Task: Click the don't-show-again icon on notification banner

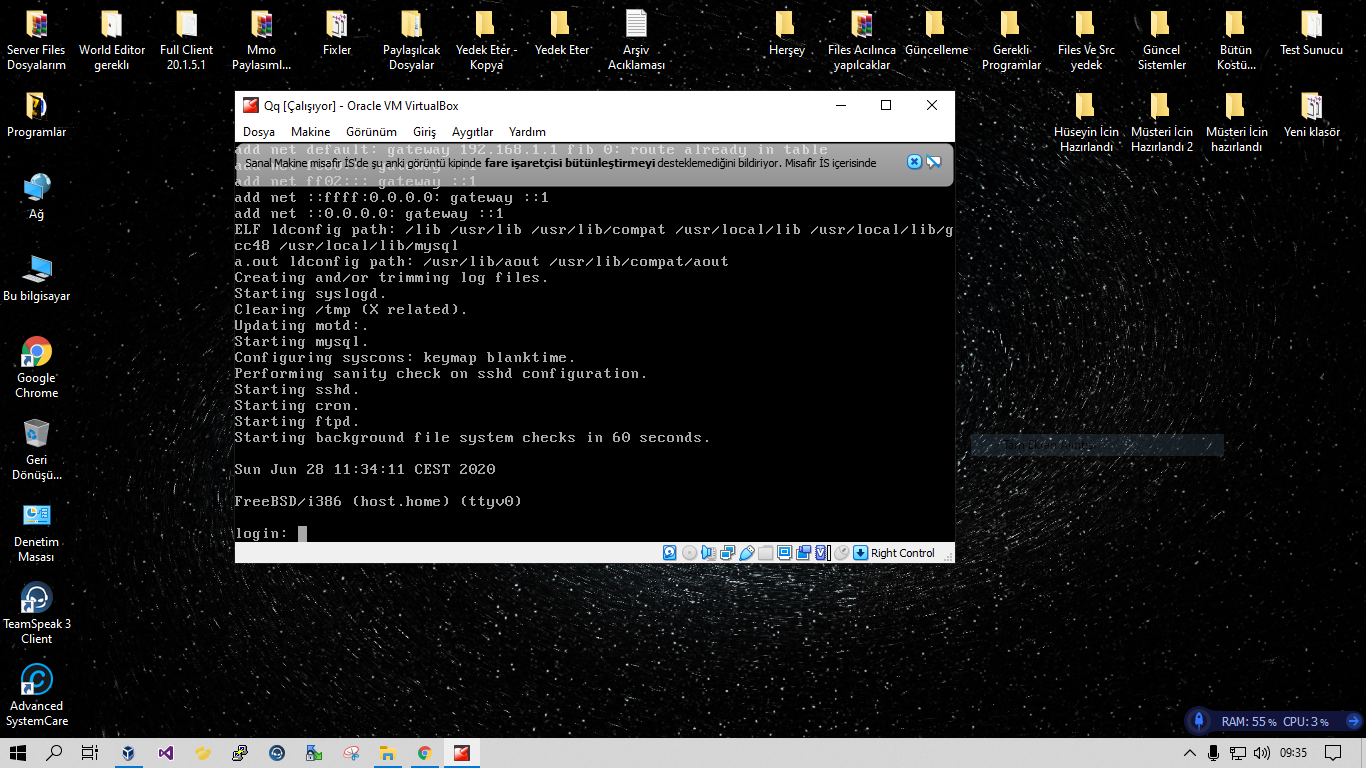Action: (x=934, y=162)
